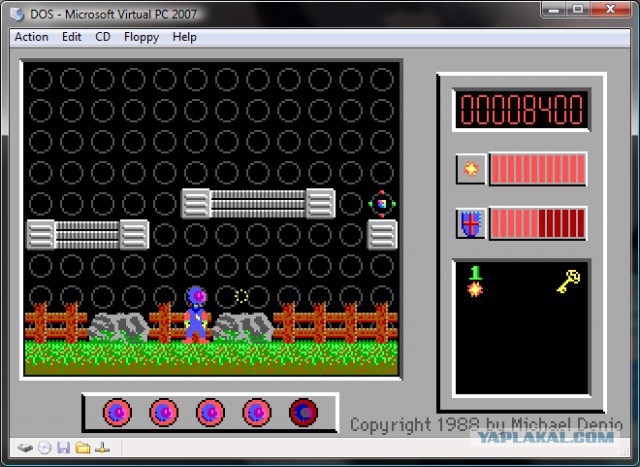Click the floppy disk status icon
The image size is (640, 467).
point(63,448)
